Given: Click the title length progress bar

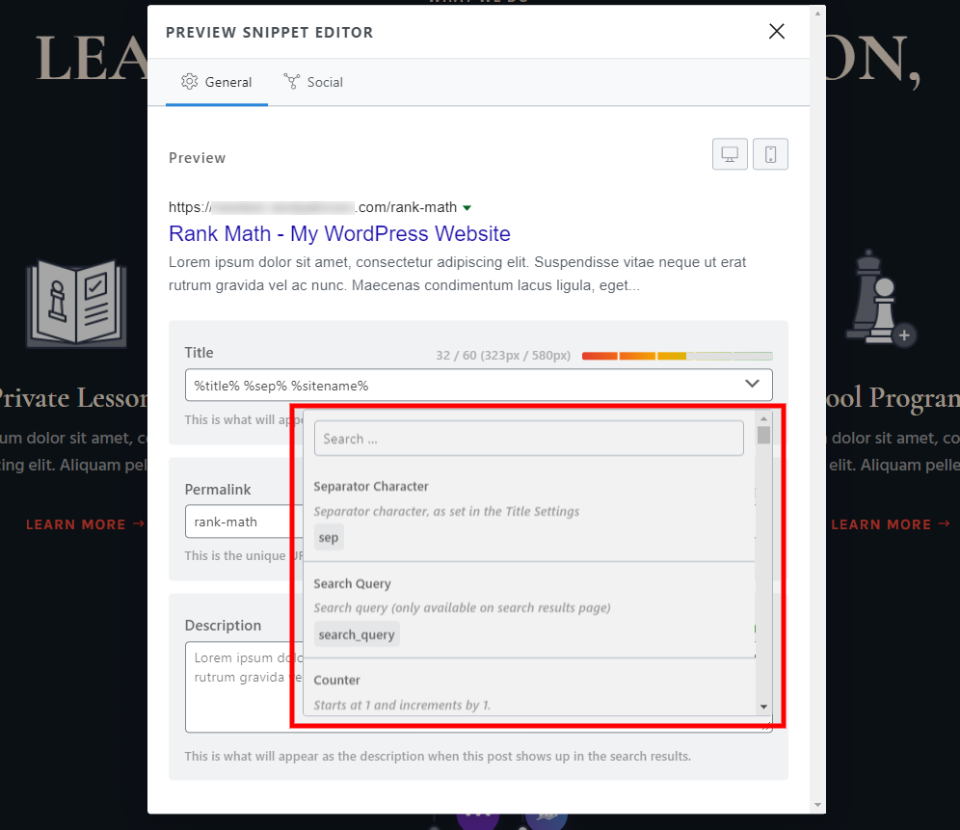Looking at the screenshot, I should 677,356.
